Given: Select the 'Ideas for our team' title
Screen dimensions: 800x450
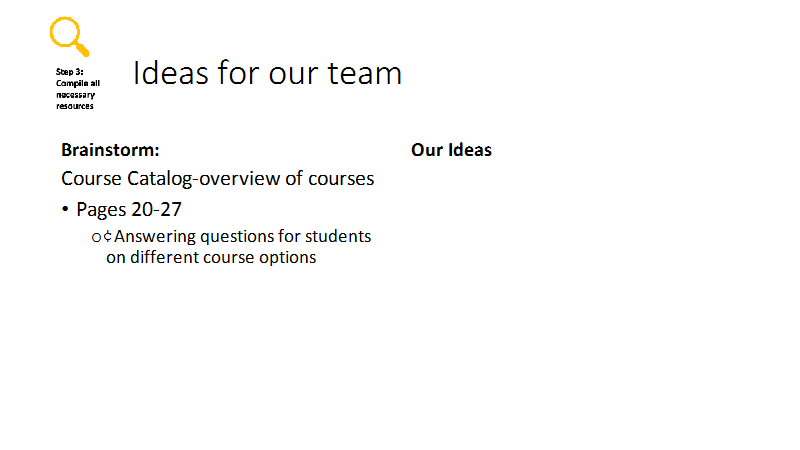Looking at the screenshot, I should pyautogui.click(x=267, y=72).
